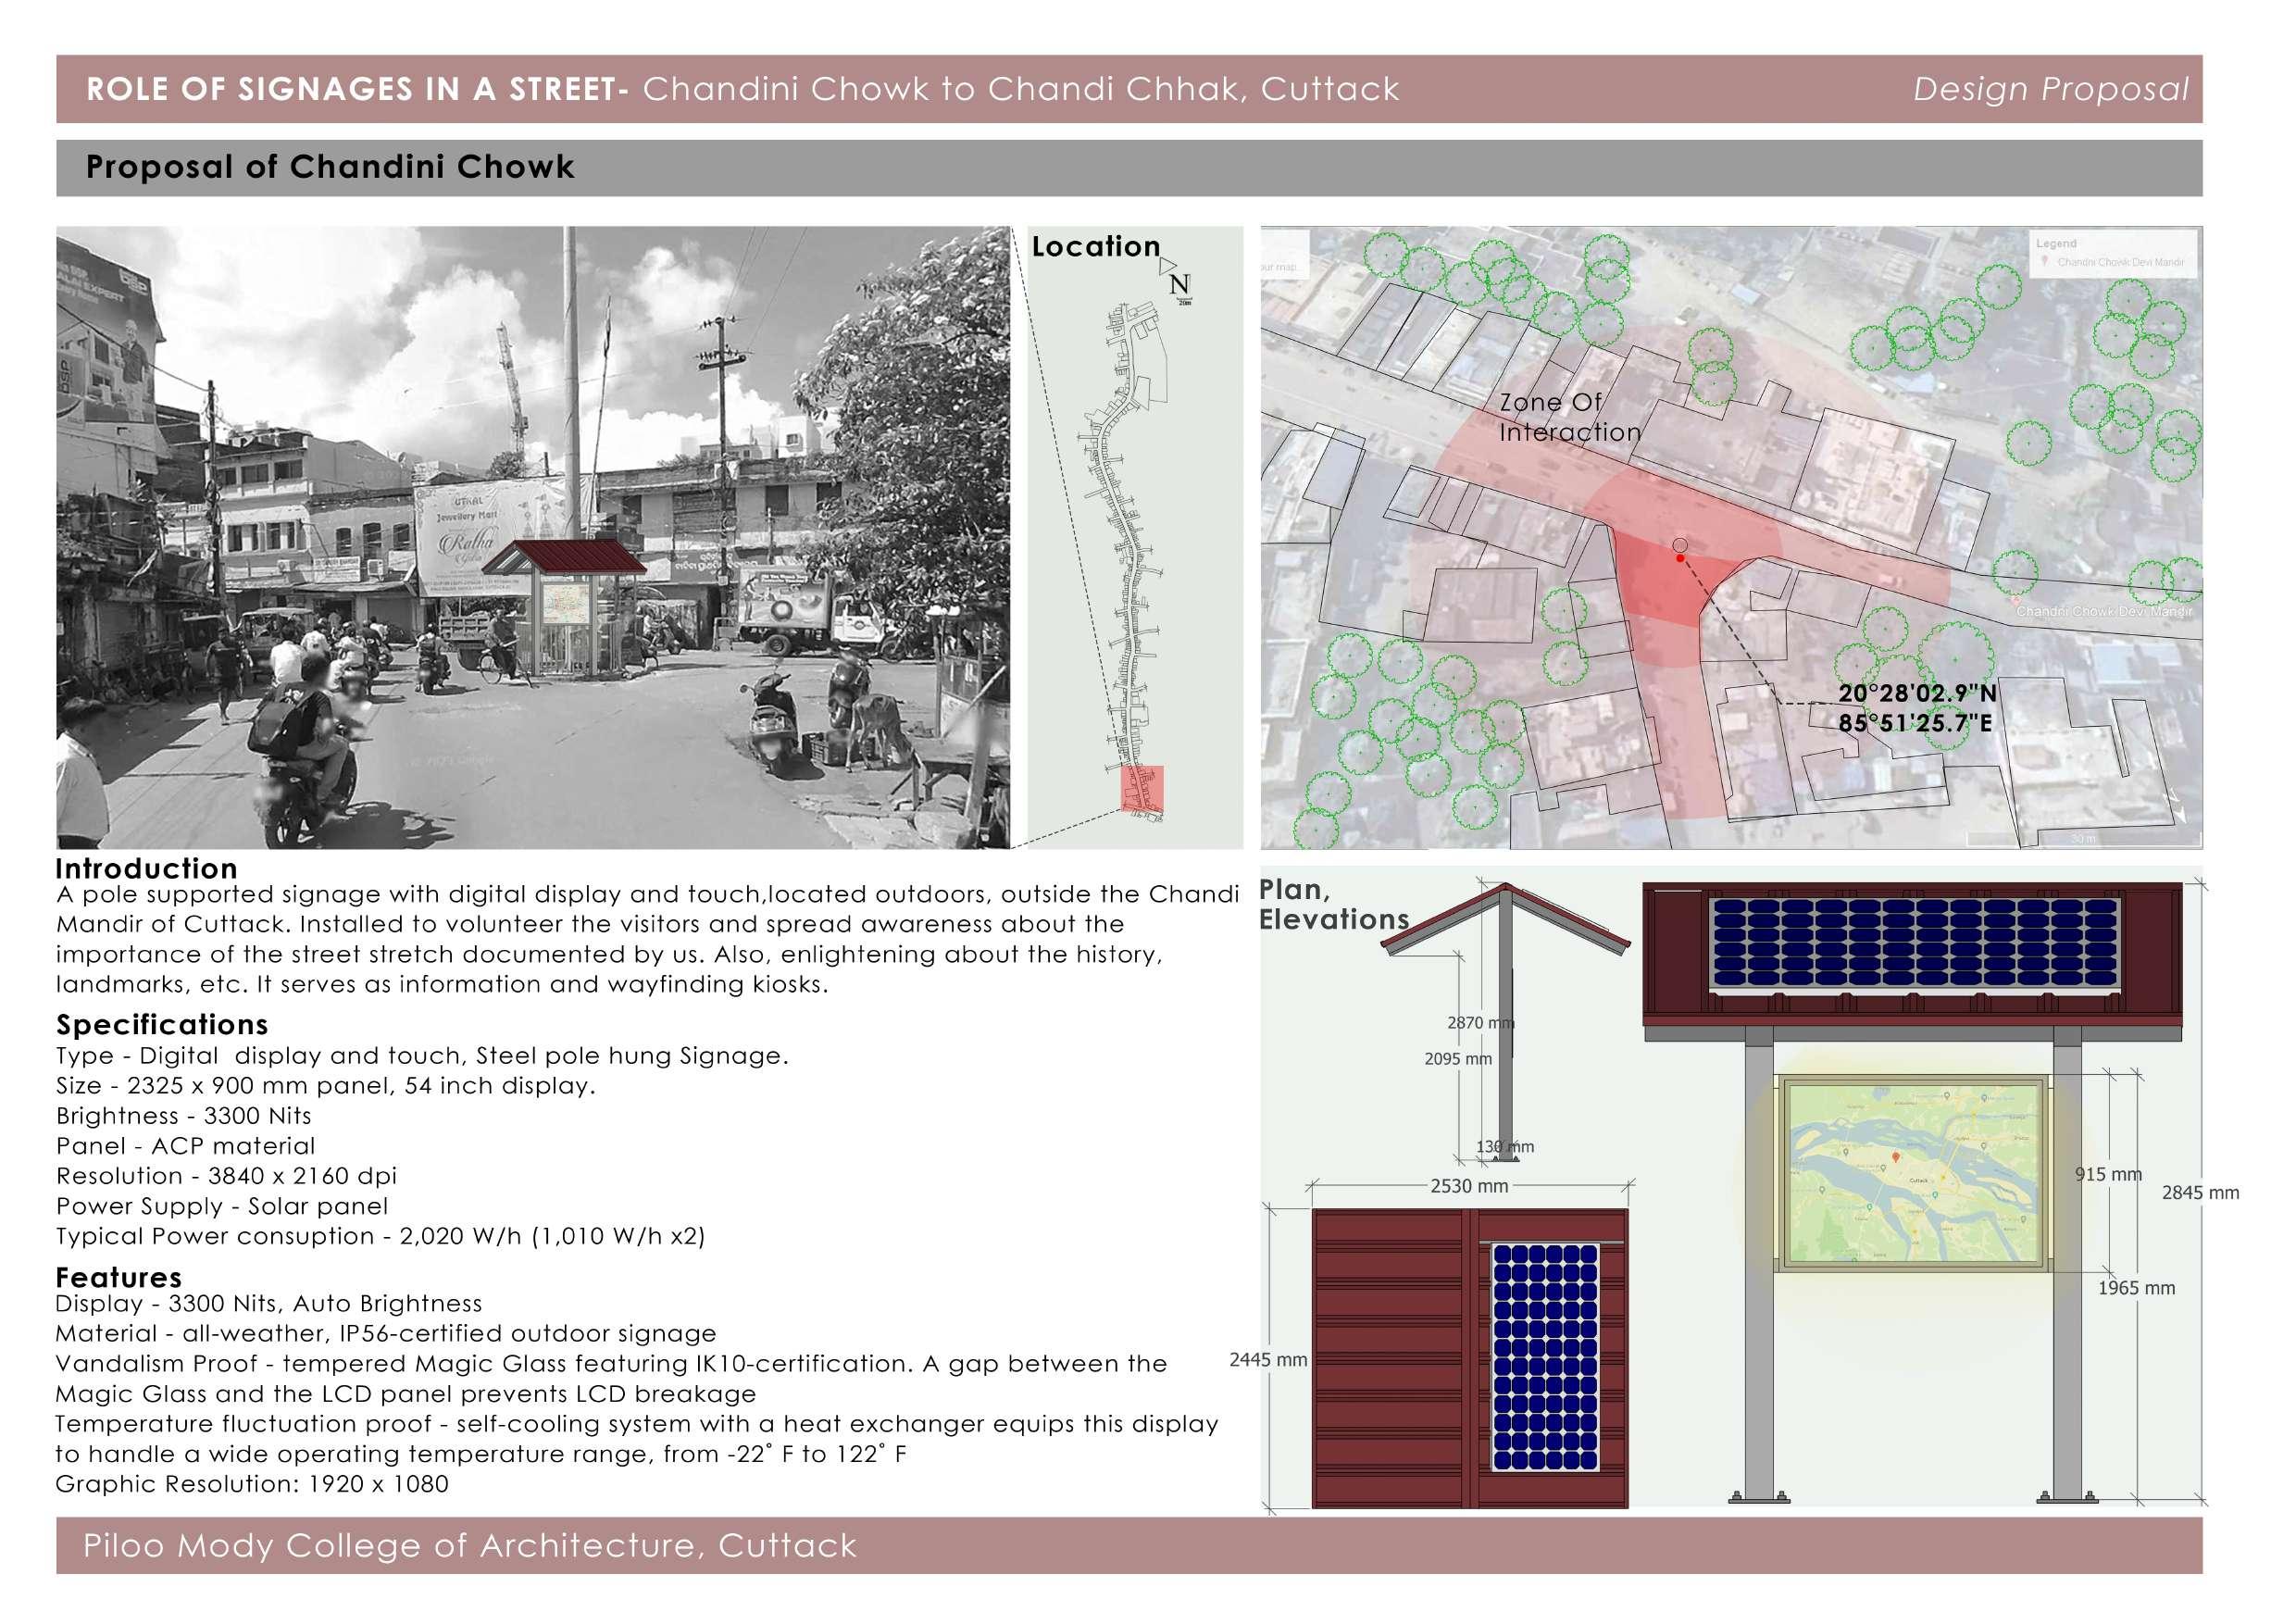
Task: Click the Plan, Elevations label
Action: click(1332, 904)
